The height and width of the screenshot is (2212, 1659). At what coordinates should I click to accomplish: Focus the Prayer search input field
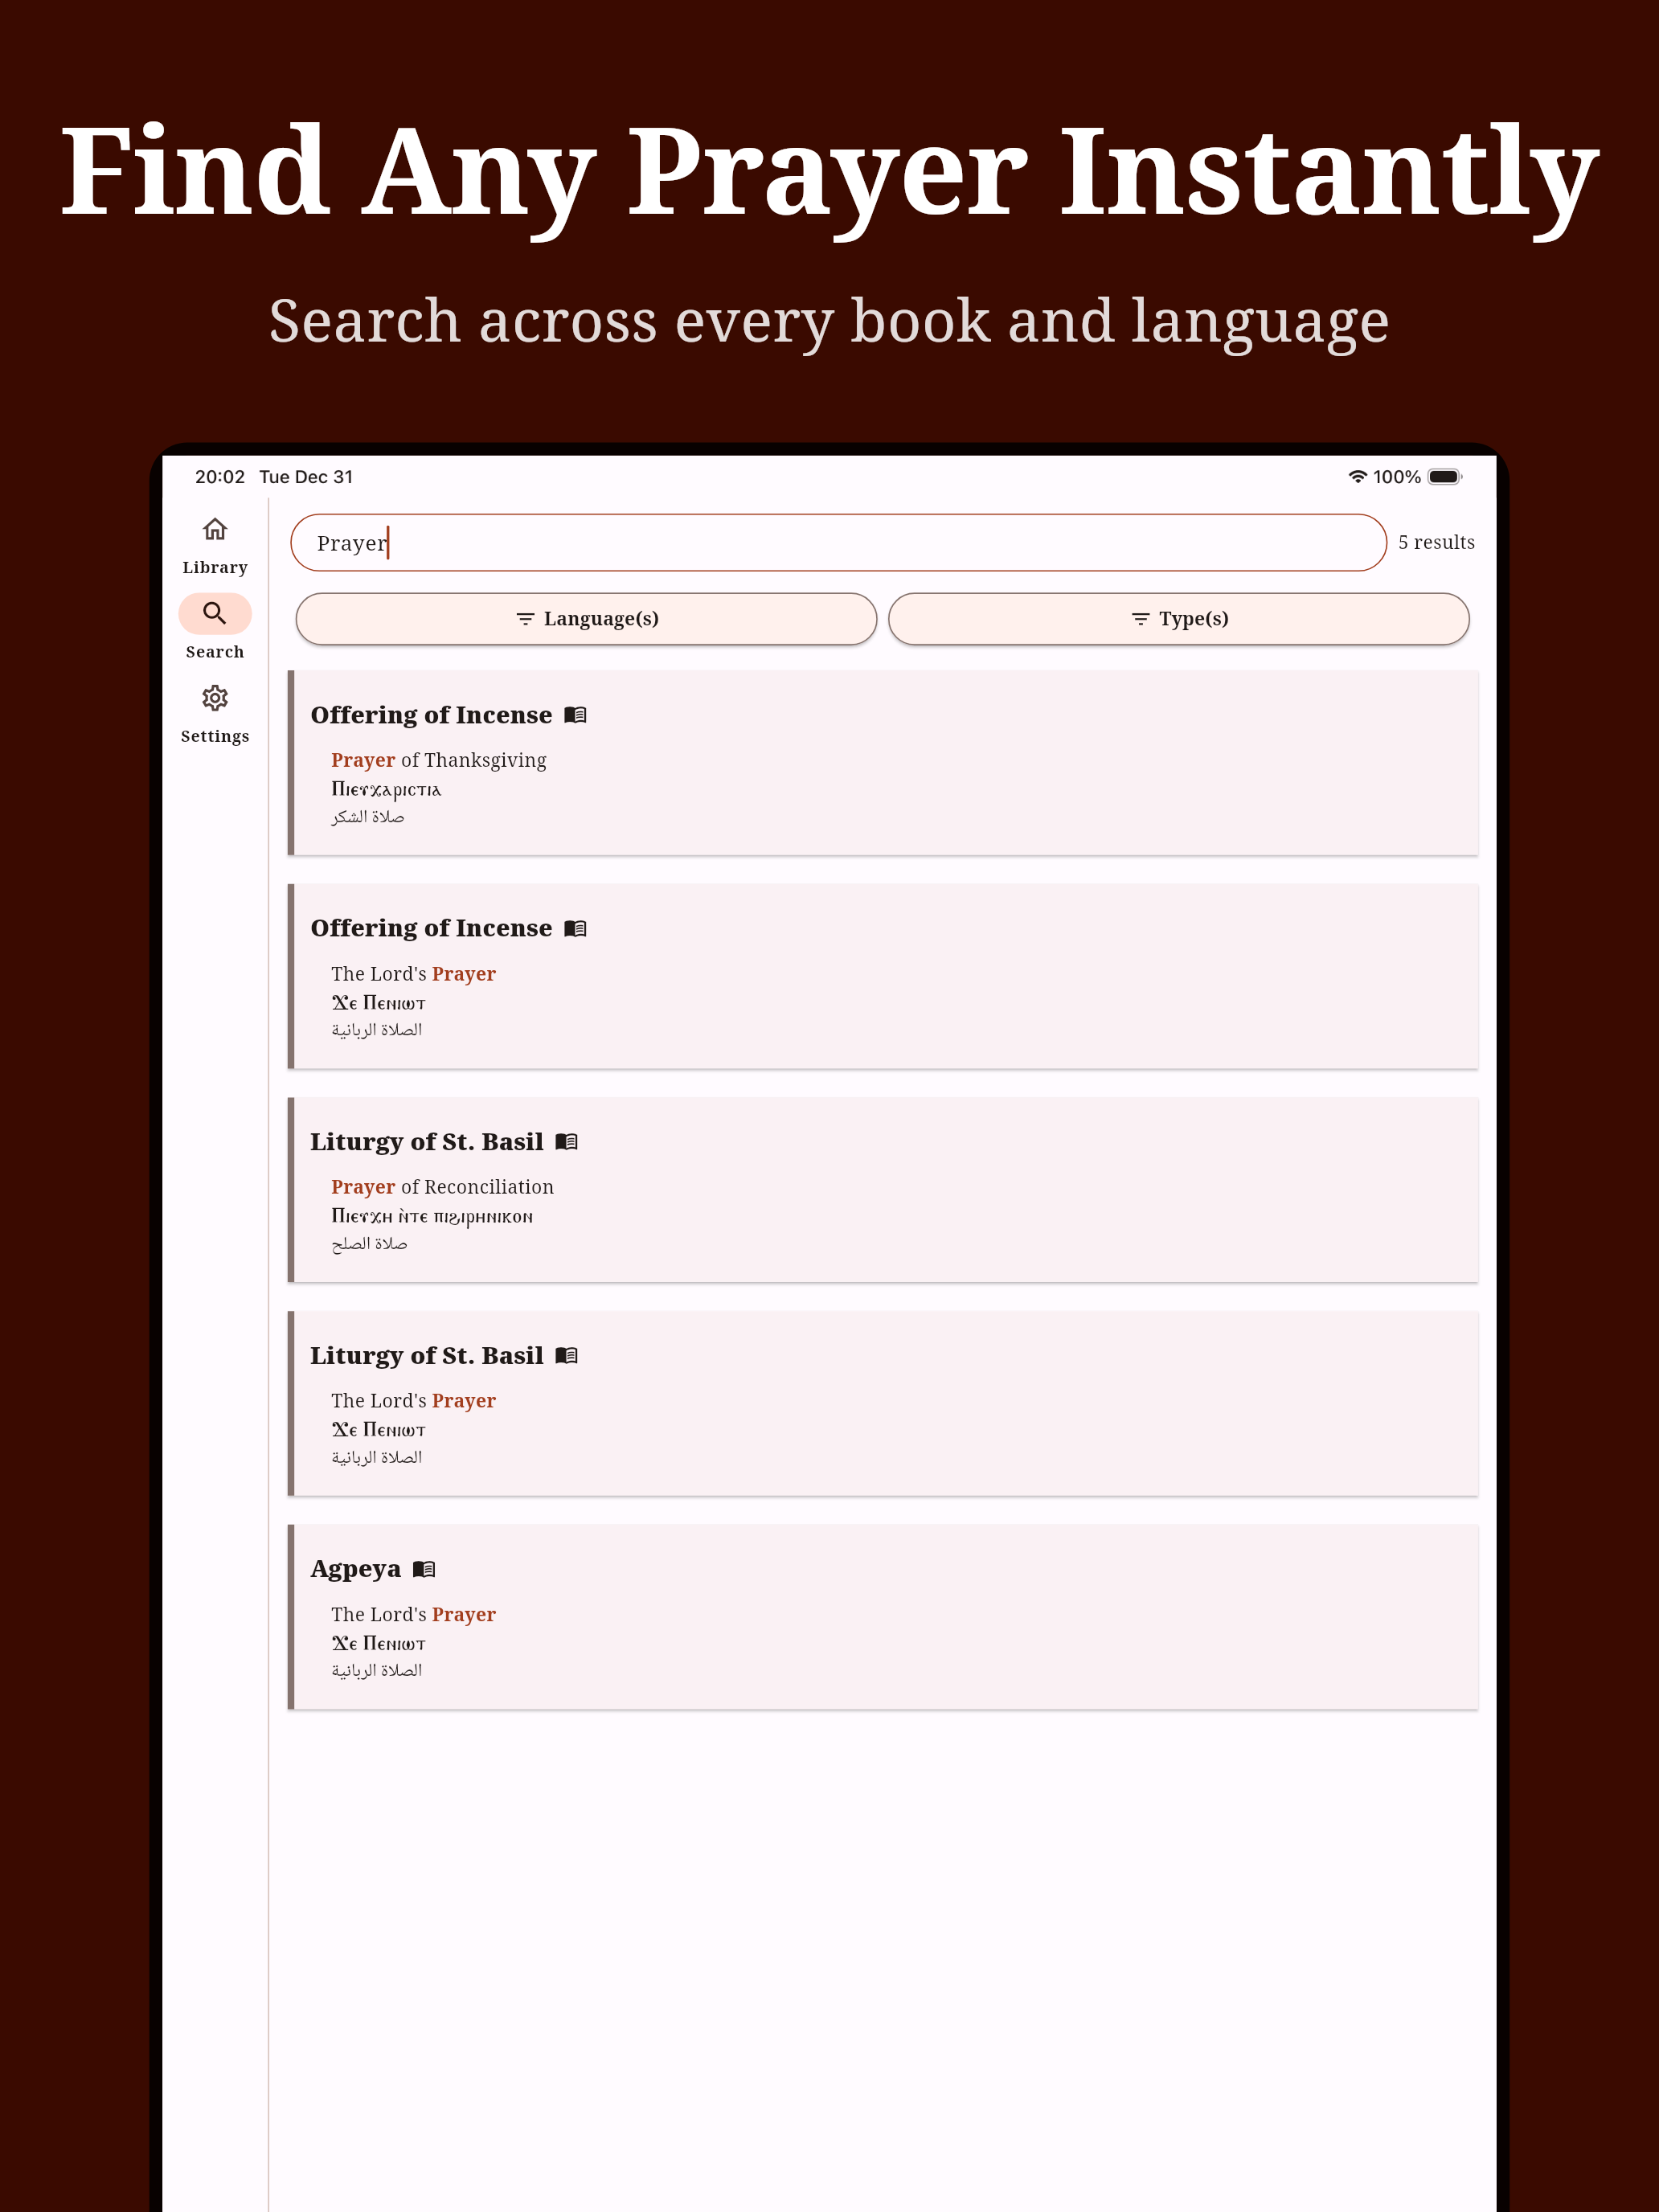click(838, 543)
